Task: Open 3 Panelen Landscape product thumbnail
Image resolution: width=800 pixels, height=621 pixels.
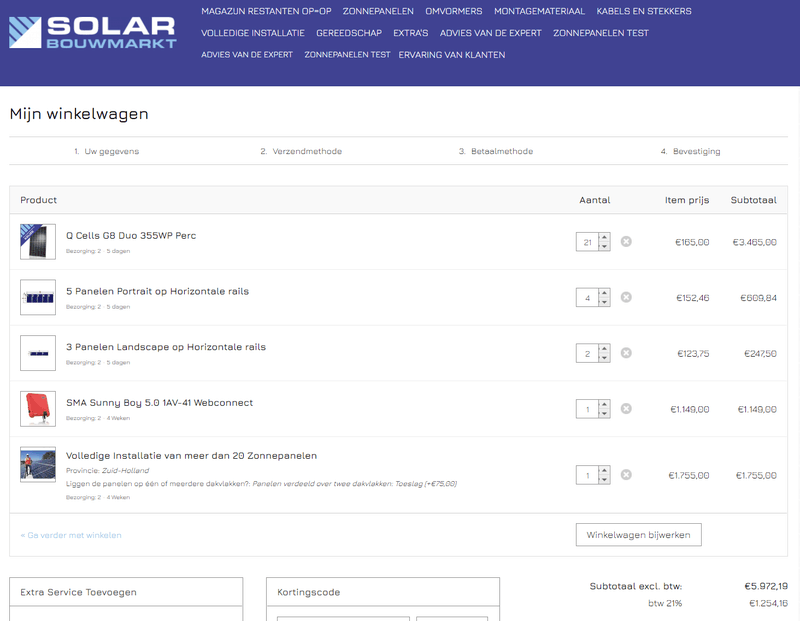Action: (38, 353)
